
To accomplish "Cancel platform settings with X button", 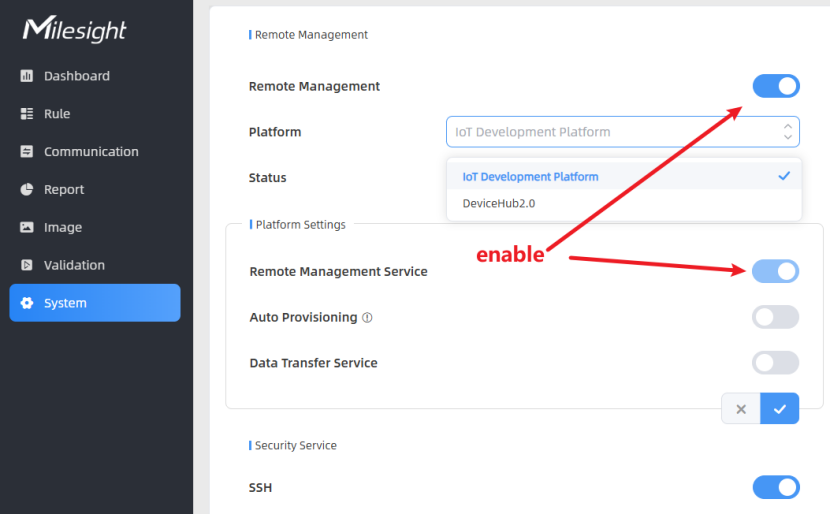I will 741,409.
